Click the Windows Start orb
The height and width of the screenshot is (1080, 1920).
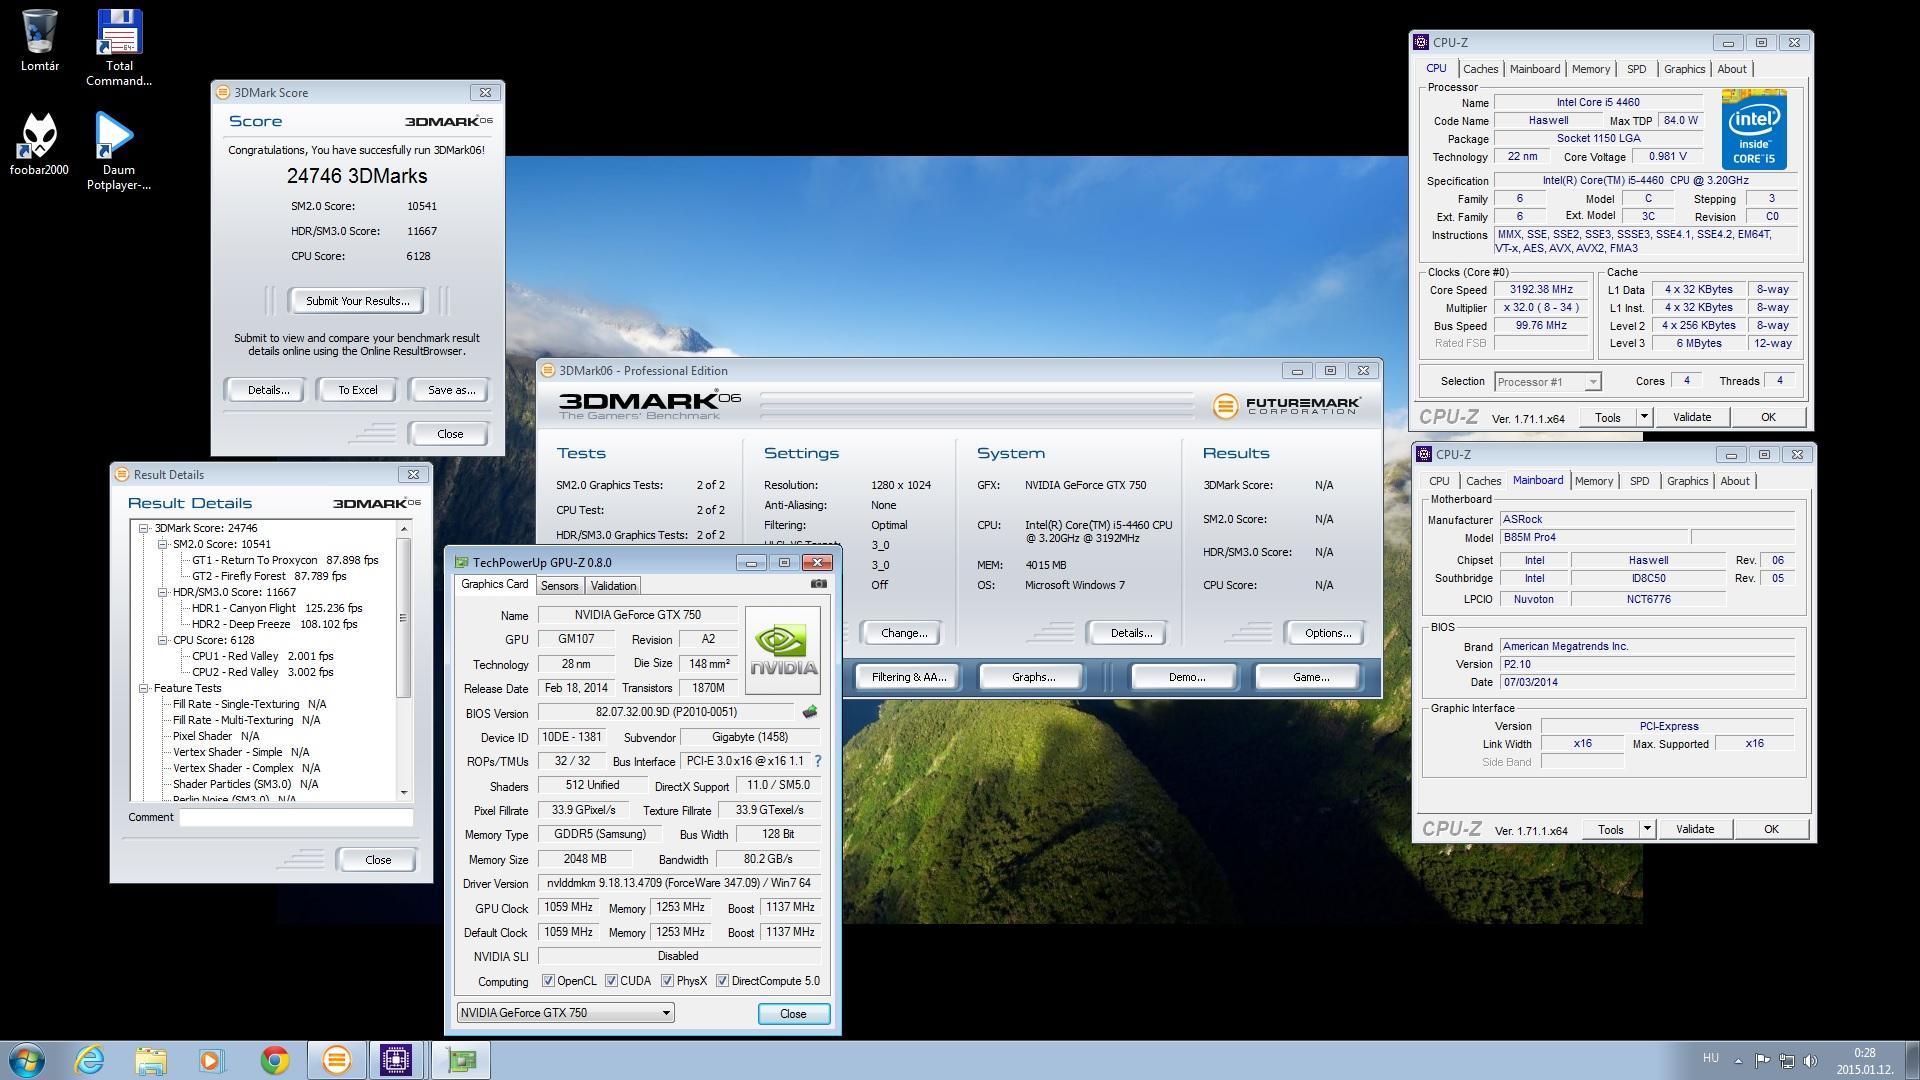click(x=26, y=1060)
